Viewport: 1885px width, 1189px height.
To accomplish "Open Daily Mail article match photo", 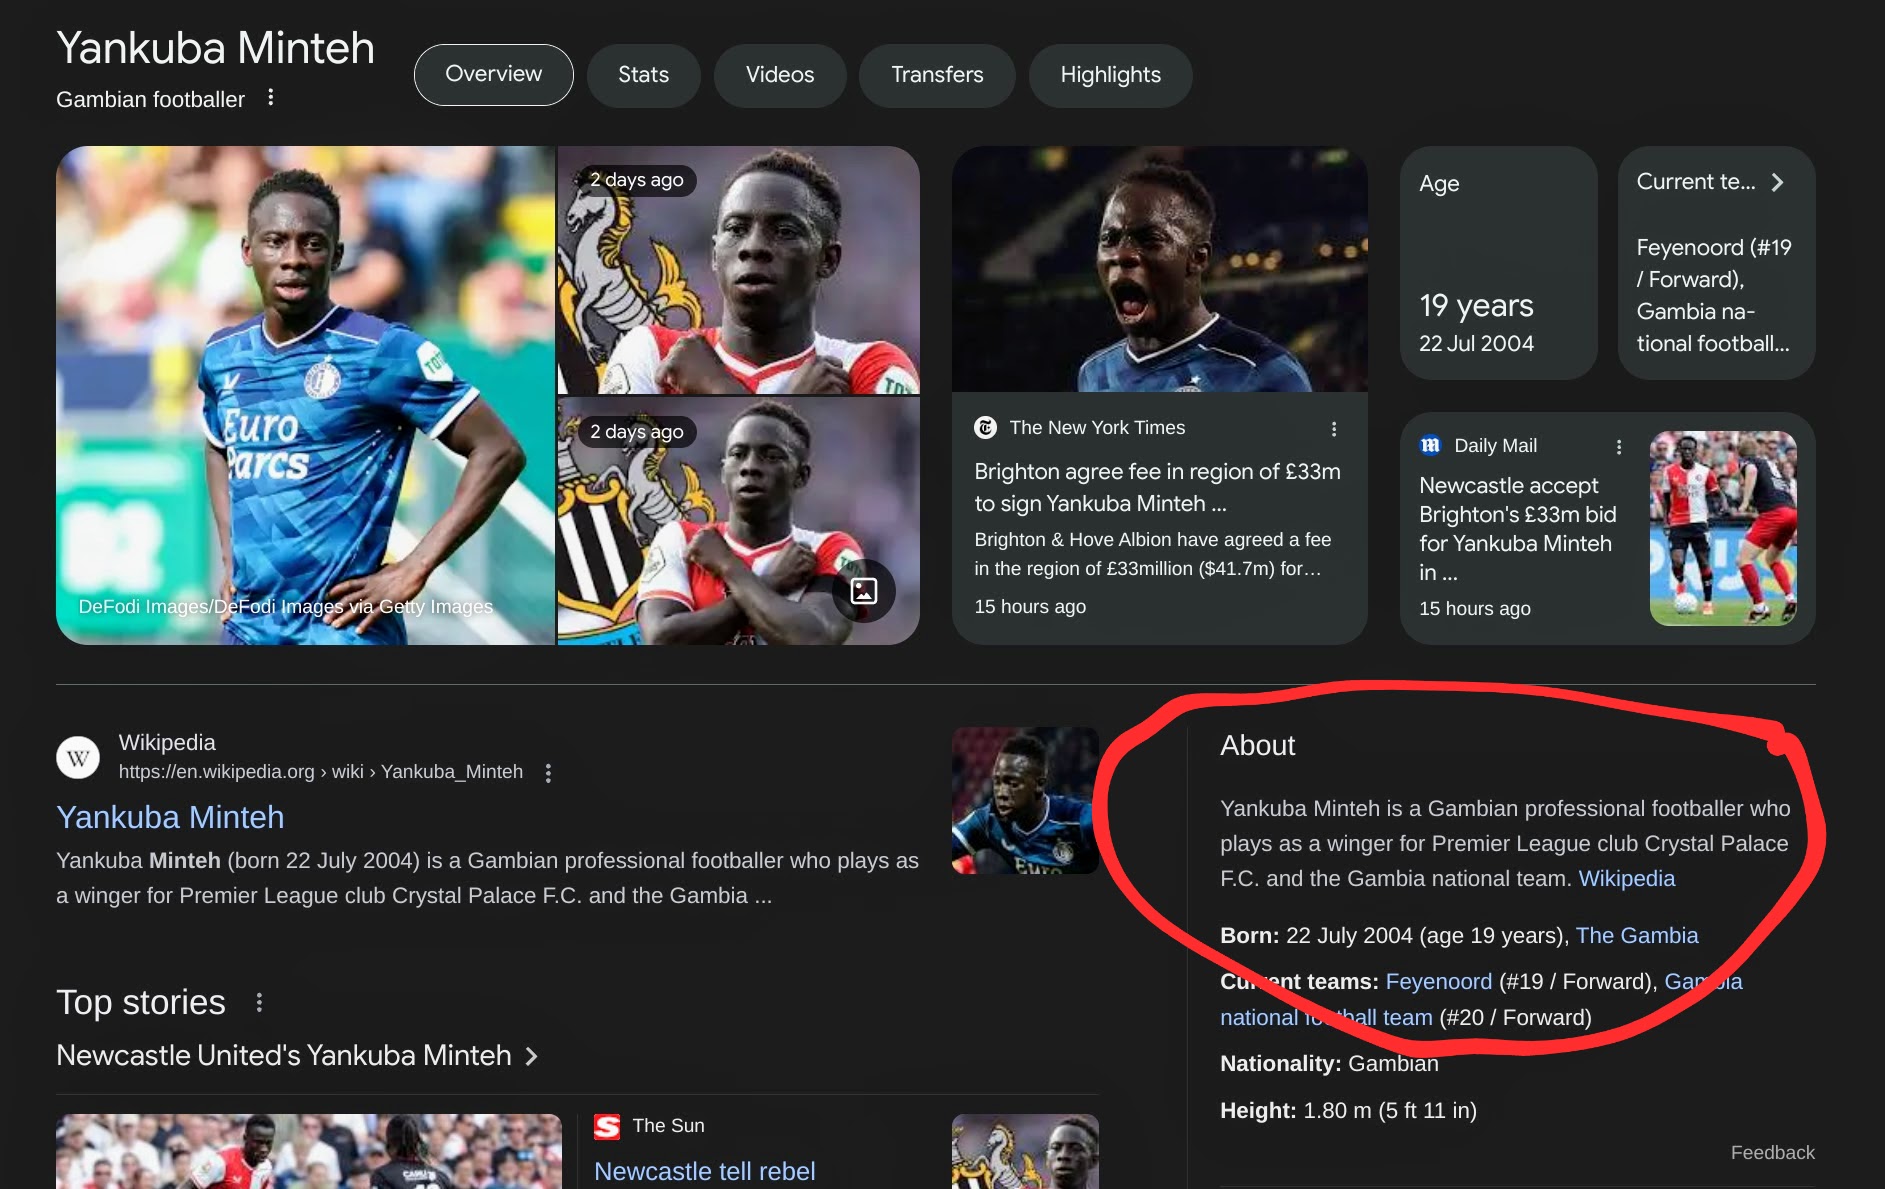I will tap(1723, 528).
